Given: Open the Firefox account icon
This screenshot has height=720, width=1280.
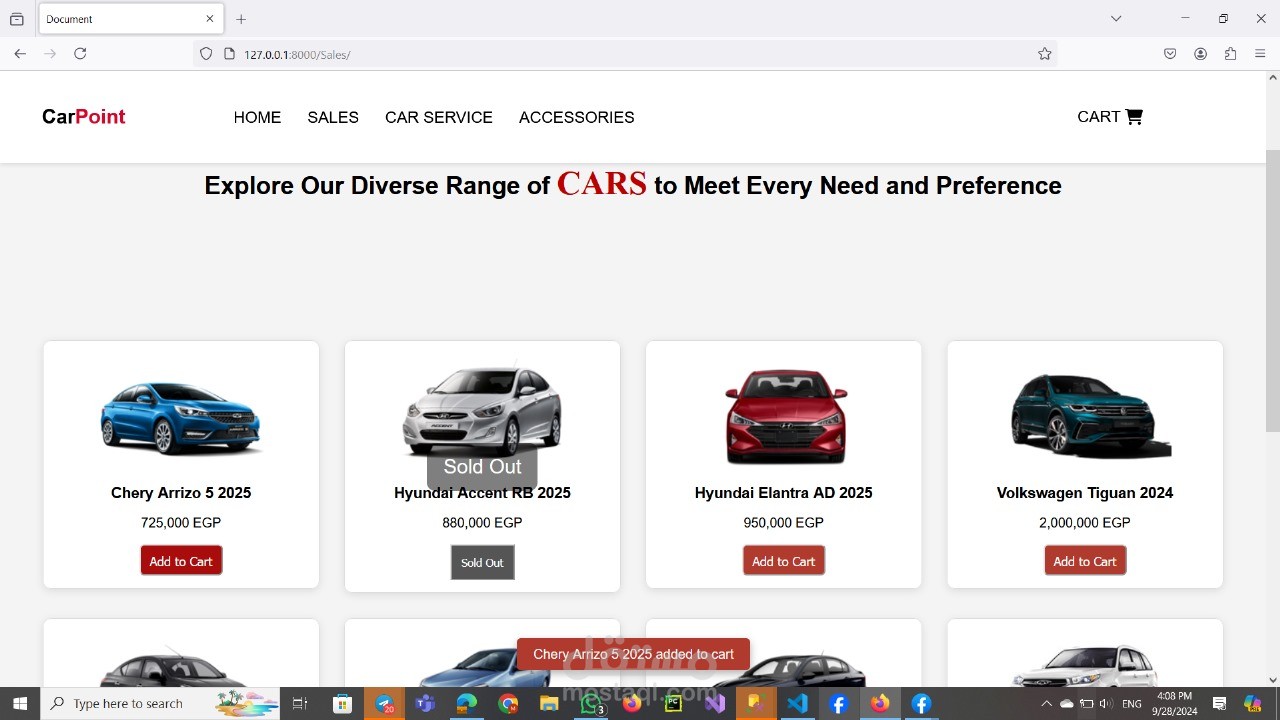Looking at the screenshot, I should [1200, 54].
